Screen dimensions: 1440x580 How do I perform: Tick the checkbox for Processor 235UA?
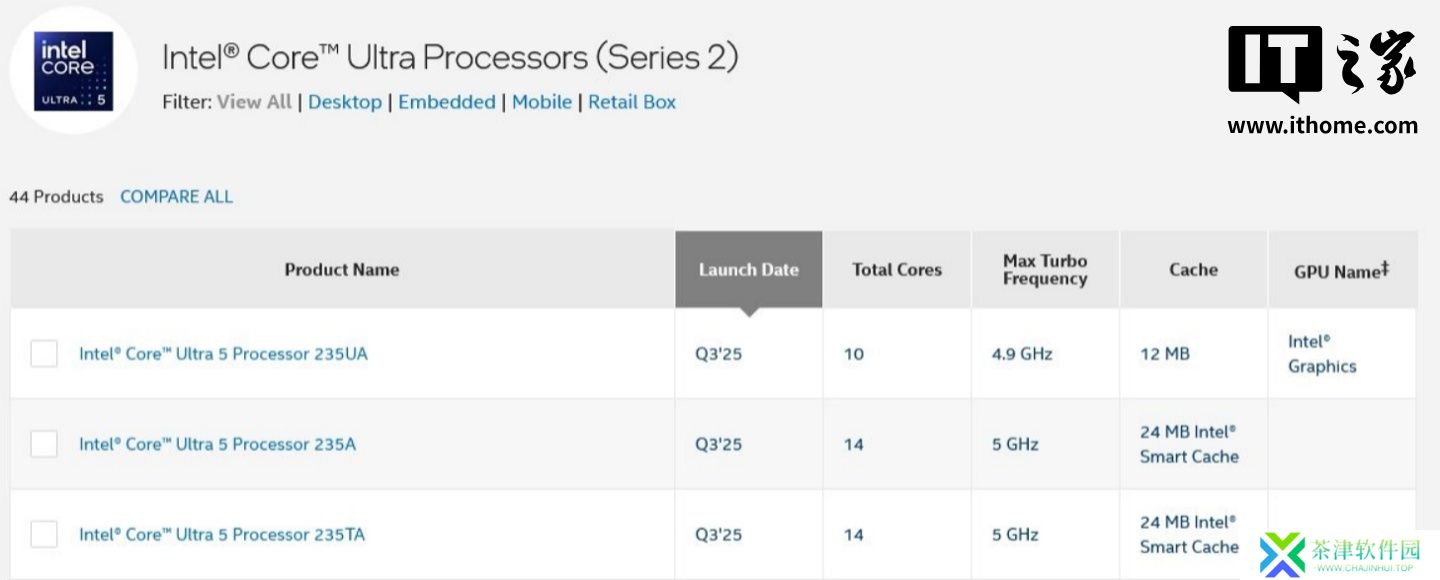pos(44,354)
